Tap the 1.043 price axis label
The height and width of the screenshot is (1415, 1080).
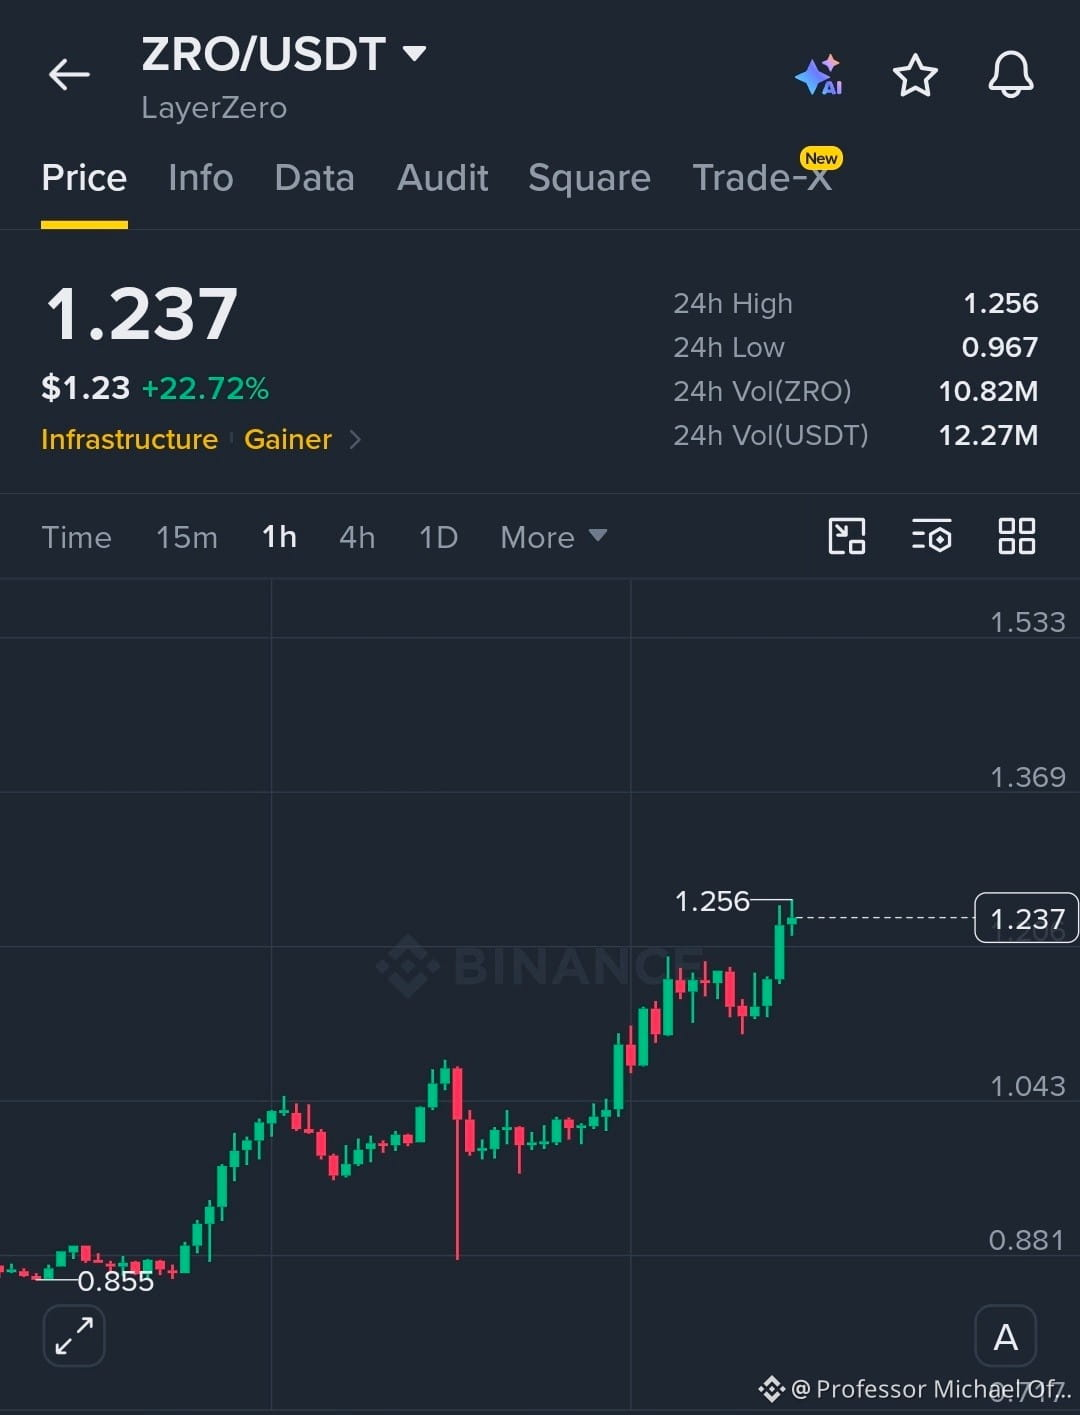[1028, 1086]
